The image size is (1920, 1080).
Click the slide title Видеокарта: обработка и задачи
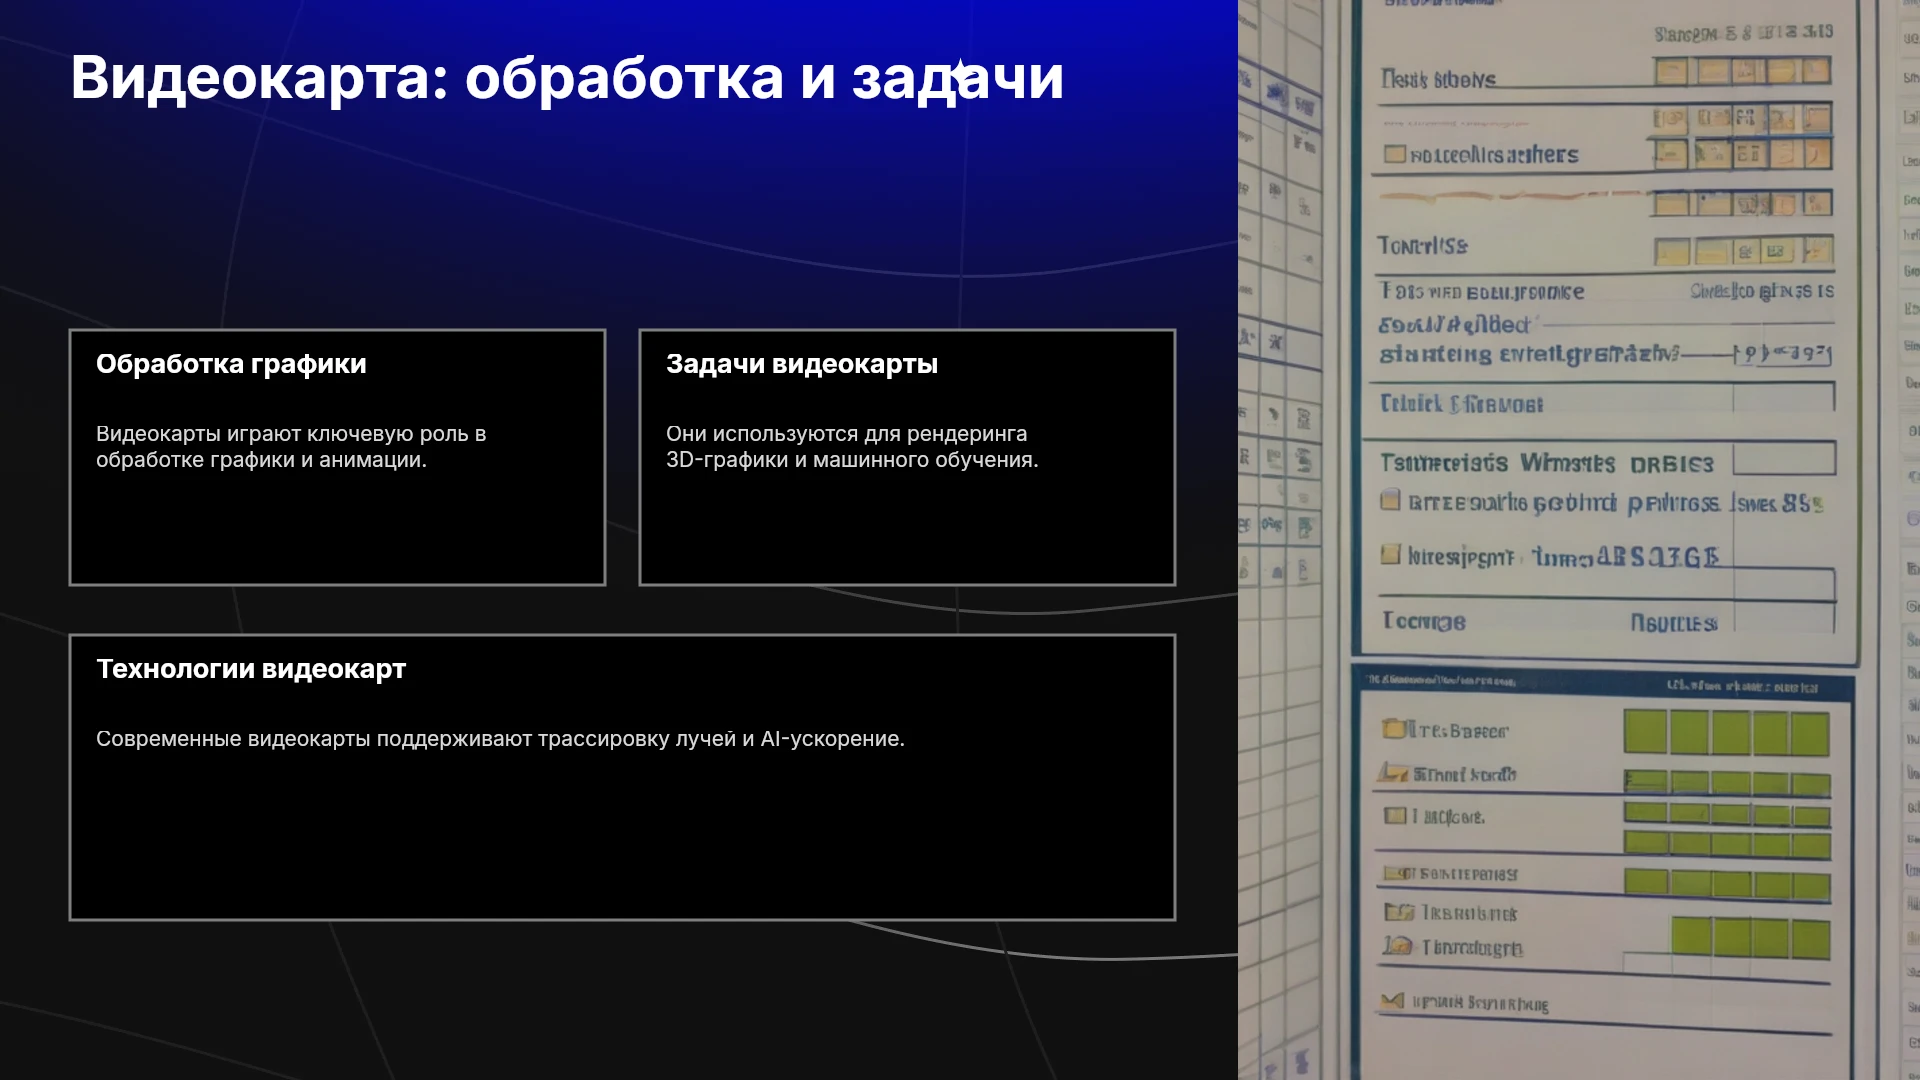[x=567, y=77]
